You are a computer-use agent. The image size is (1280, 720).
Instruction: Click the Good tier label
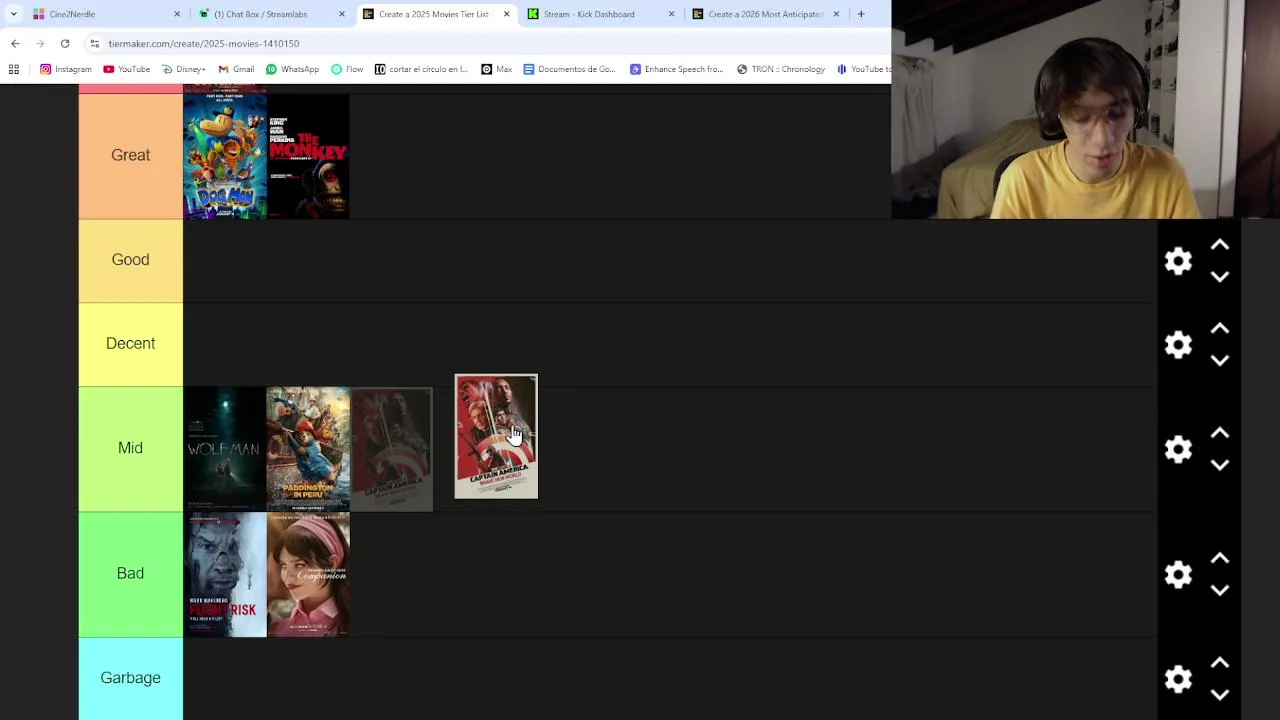[x=130, y=259]
